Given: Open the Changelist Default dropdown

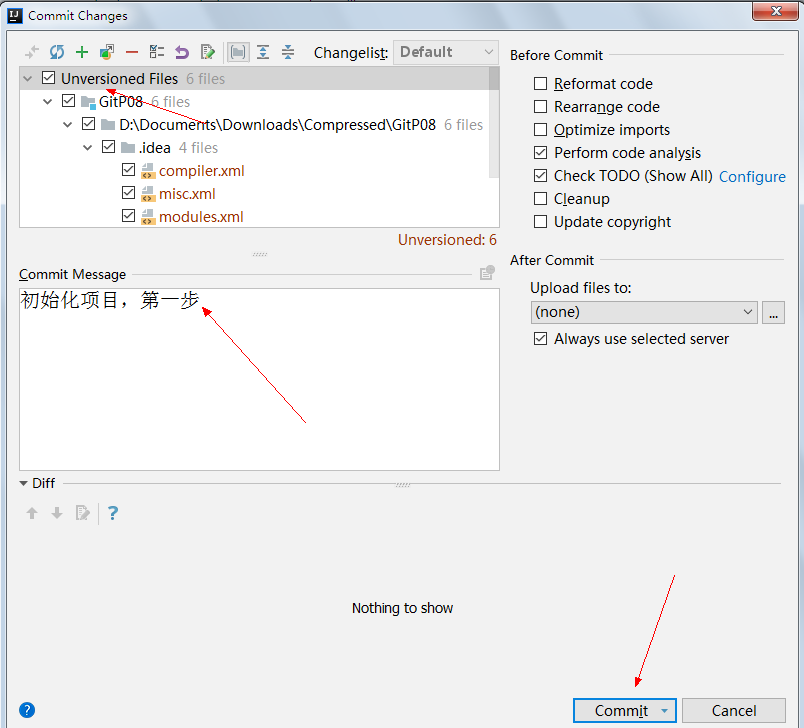Looking at the screenshot, I should (446, 52).
